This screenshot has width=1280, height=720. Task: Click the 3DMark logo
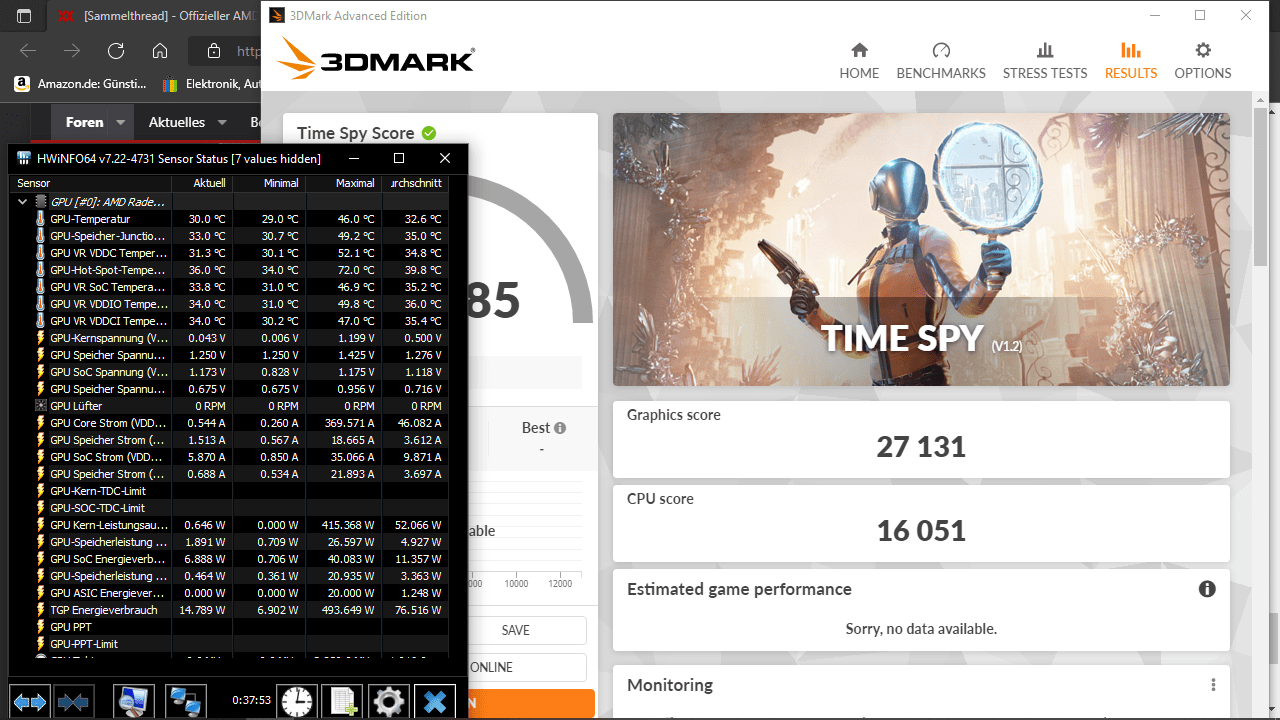376,59
